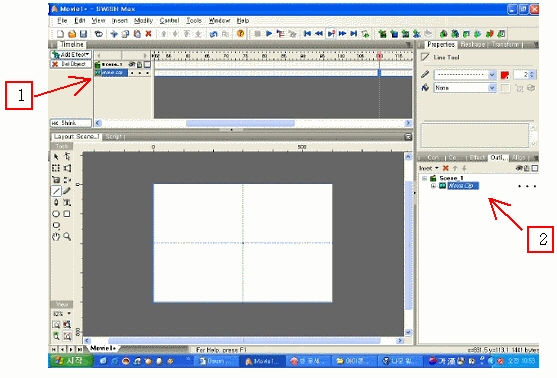
Task: Expand the Movie Clip tree node
Action: (433, 186)
